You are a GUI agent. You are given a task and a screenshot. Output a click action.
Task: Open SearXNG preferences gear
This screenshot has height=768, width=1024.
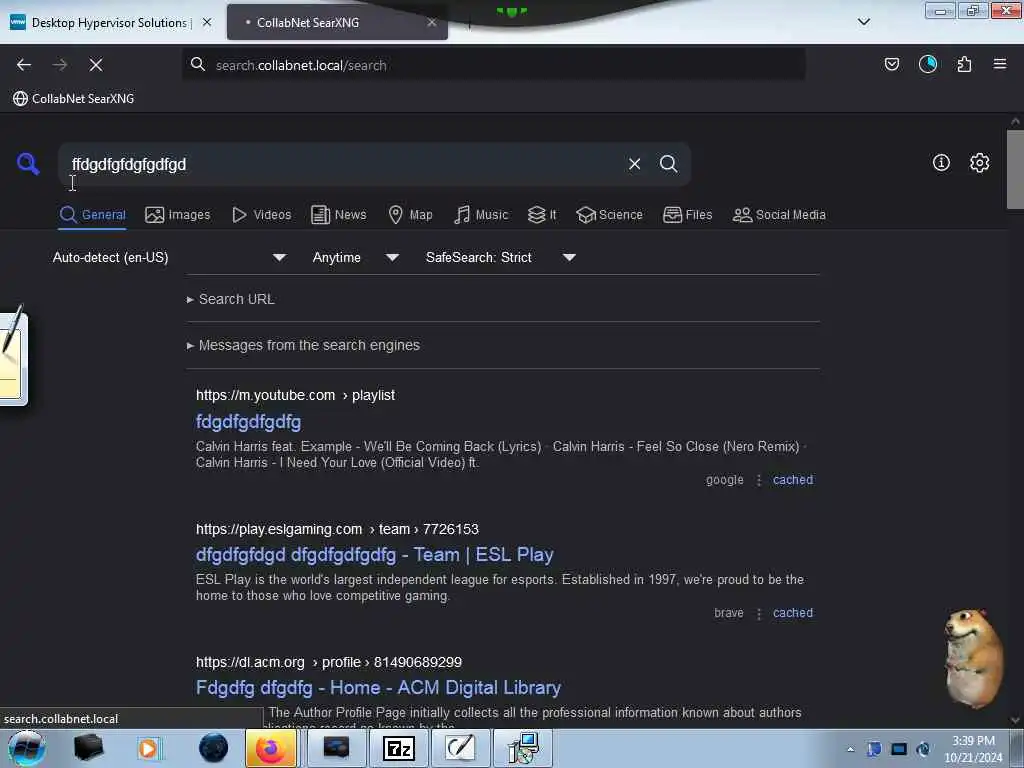(979, 163)
